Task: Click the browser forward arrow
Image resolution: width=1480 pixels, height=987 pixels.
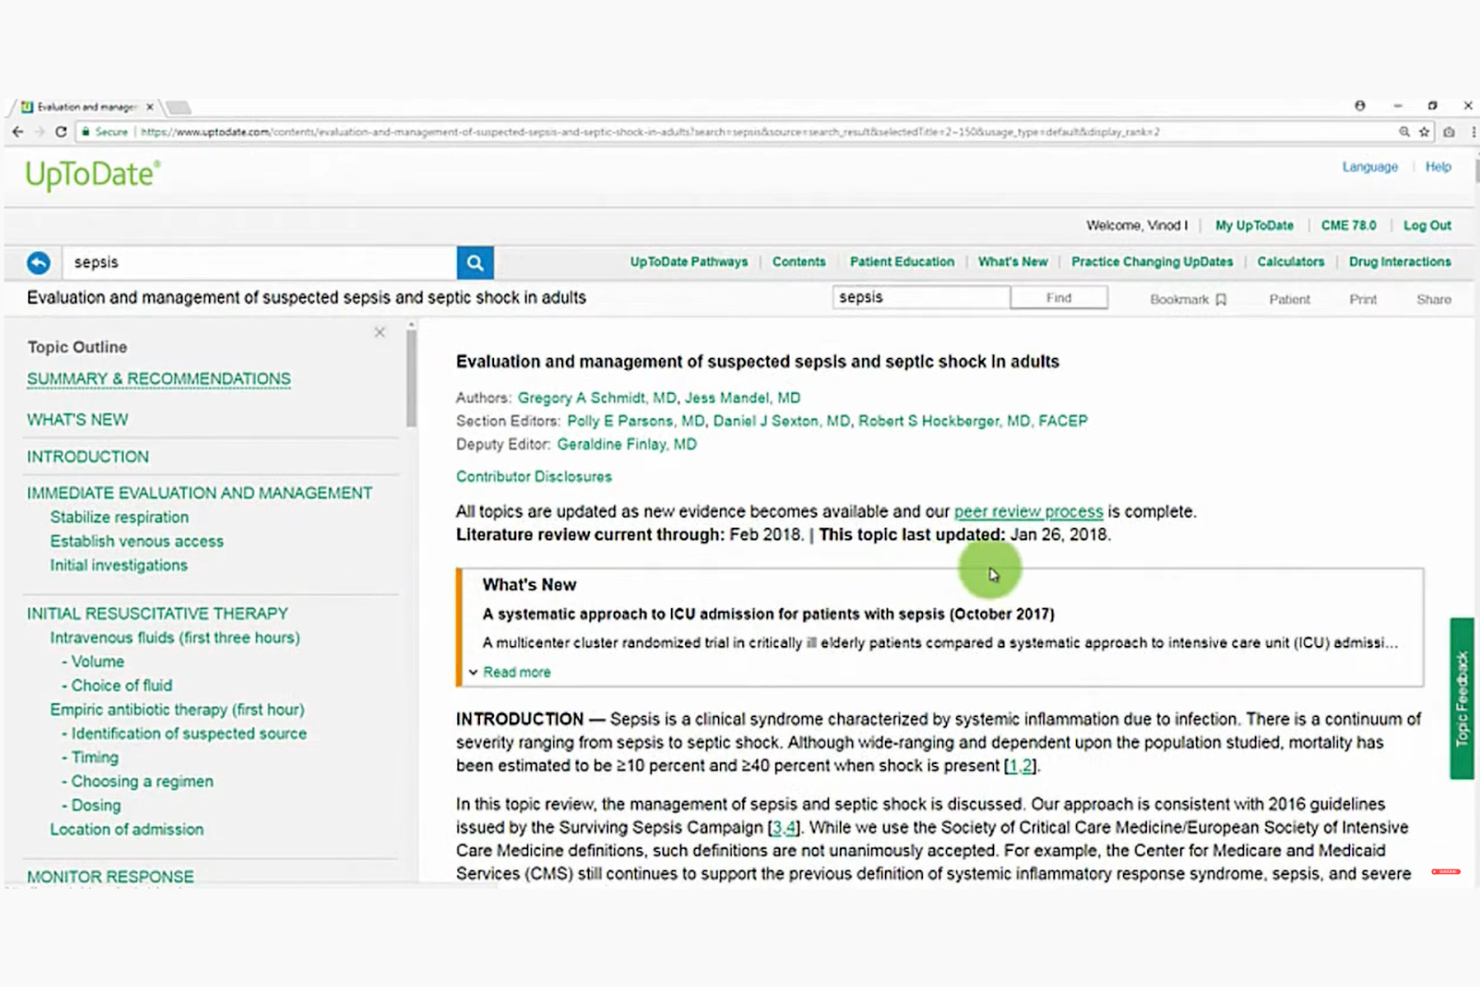Action: click(x=39, y=132)
